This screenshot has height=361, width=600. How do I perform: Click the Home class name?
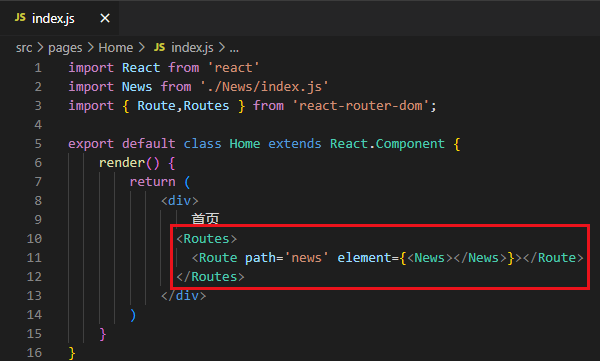click(x=245, y=144)
